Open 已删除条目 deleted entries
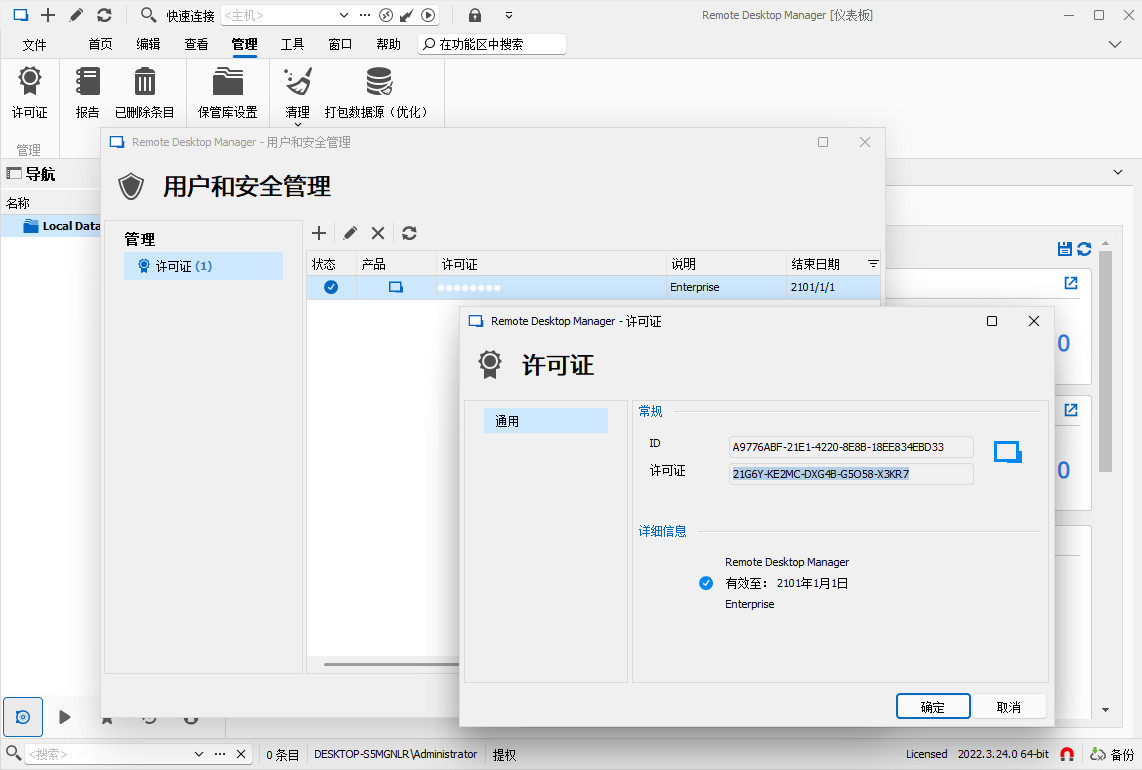Screen dimensions: 1142x770 144,92
